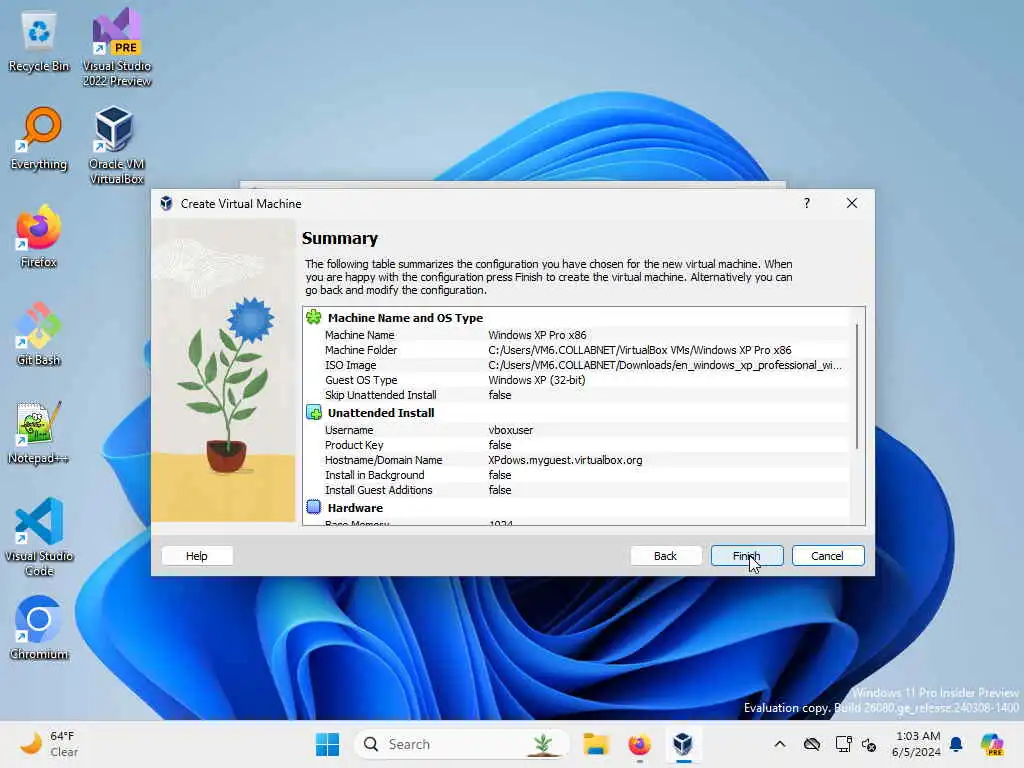Select the Notepad++ desktop shortcut

coord(39,432)
